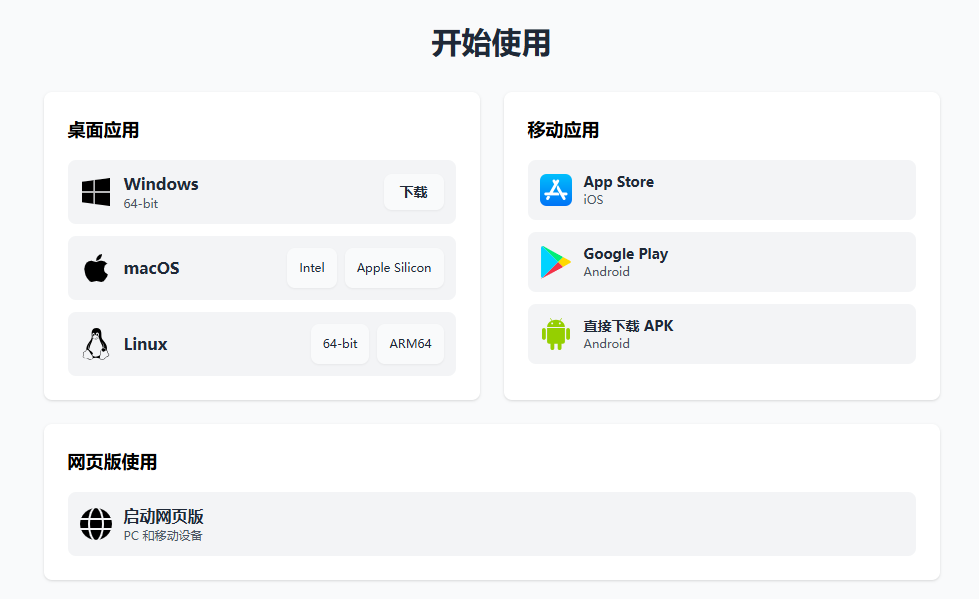Download the Intel build of macOS
The width and height of the screenshot is (979, 599).
click(311, 267)
